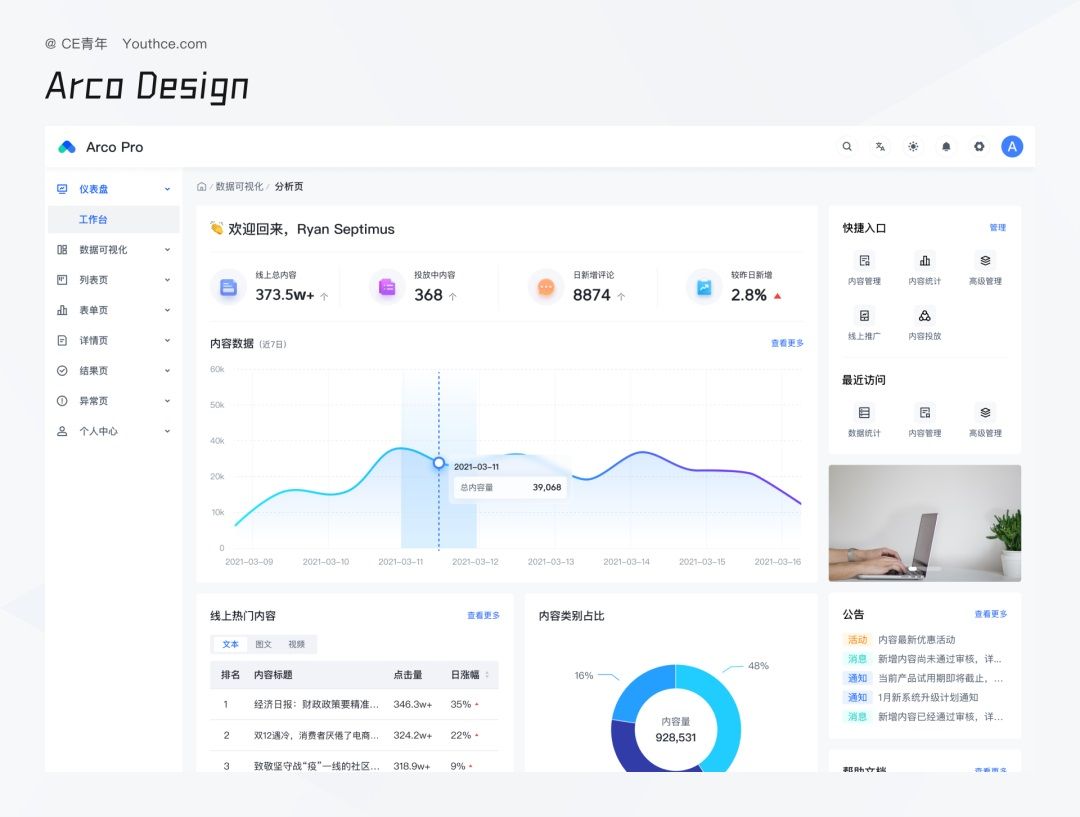The width and height of the screenshot is (1080, 817).
Task: Expand the 数据可视化 sidebar menu
Action: coord(114,249)
